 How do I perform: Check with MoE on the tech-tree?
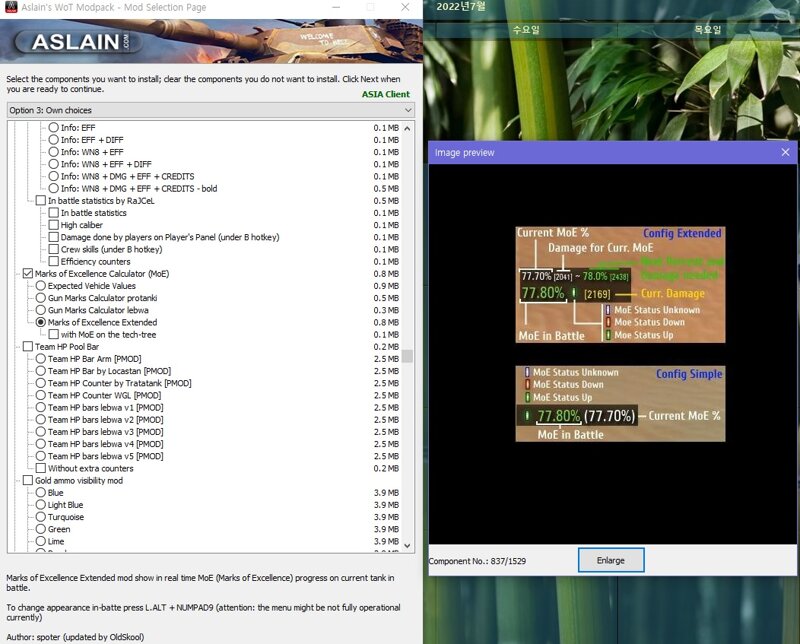point(54,335)
